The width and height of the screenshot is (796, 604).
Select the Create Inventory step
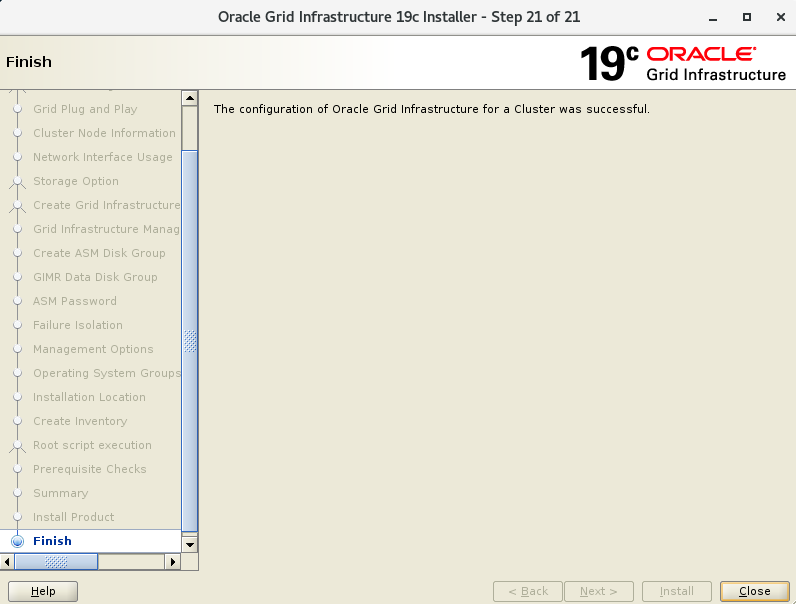80,421
